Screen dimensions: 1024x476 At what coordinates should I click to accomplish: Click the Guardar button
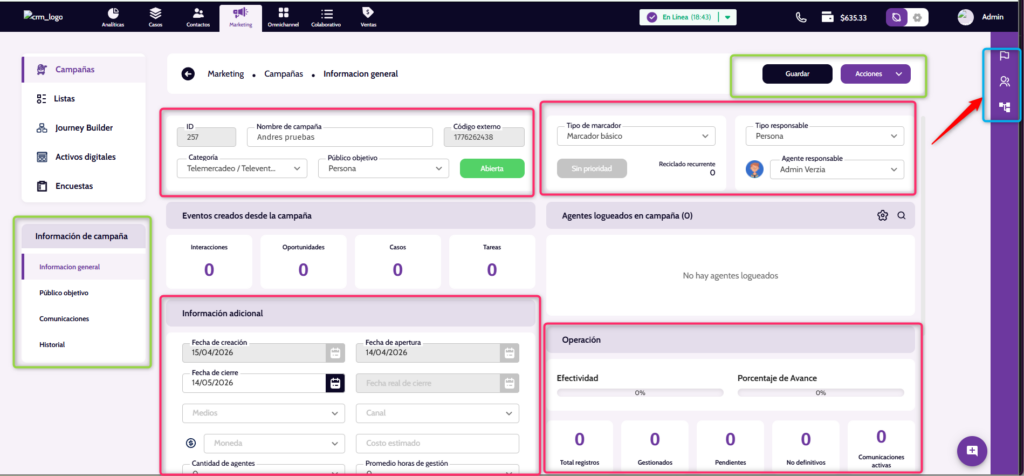(797, 74)
